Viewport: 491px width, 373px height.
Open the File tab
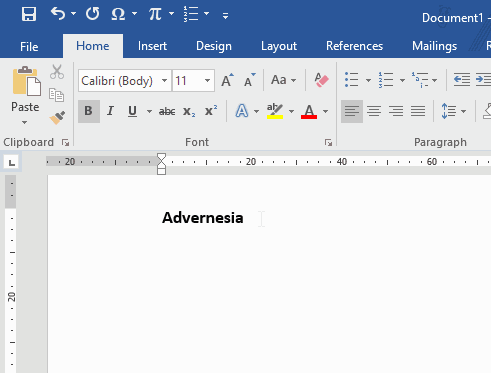pos(29,46)
